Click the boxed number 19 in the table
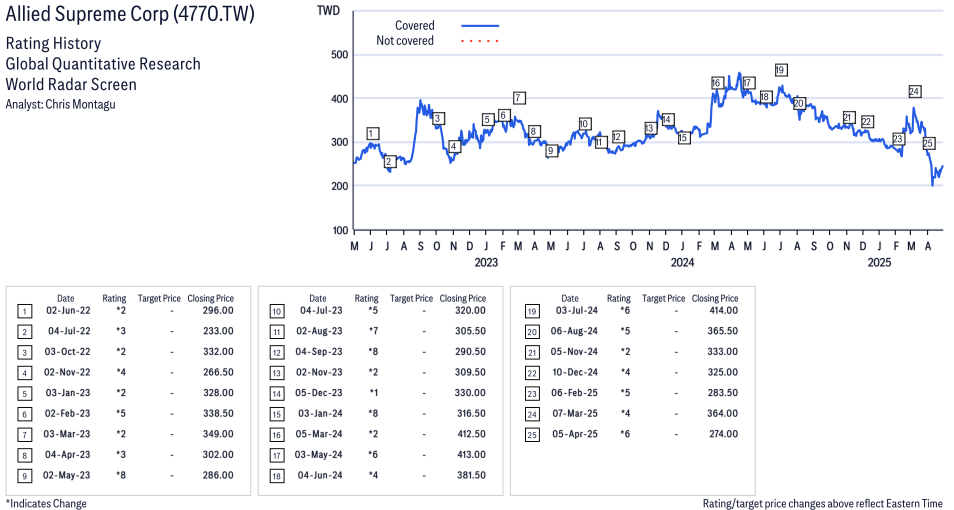The width and height of the screenshot is (954, 510). coord(532,312)
